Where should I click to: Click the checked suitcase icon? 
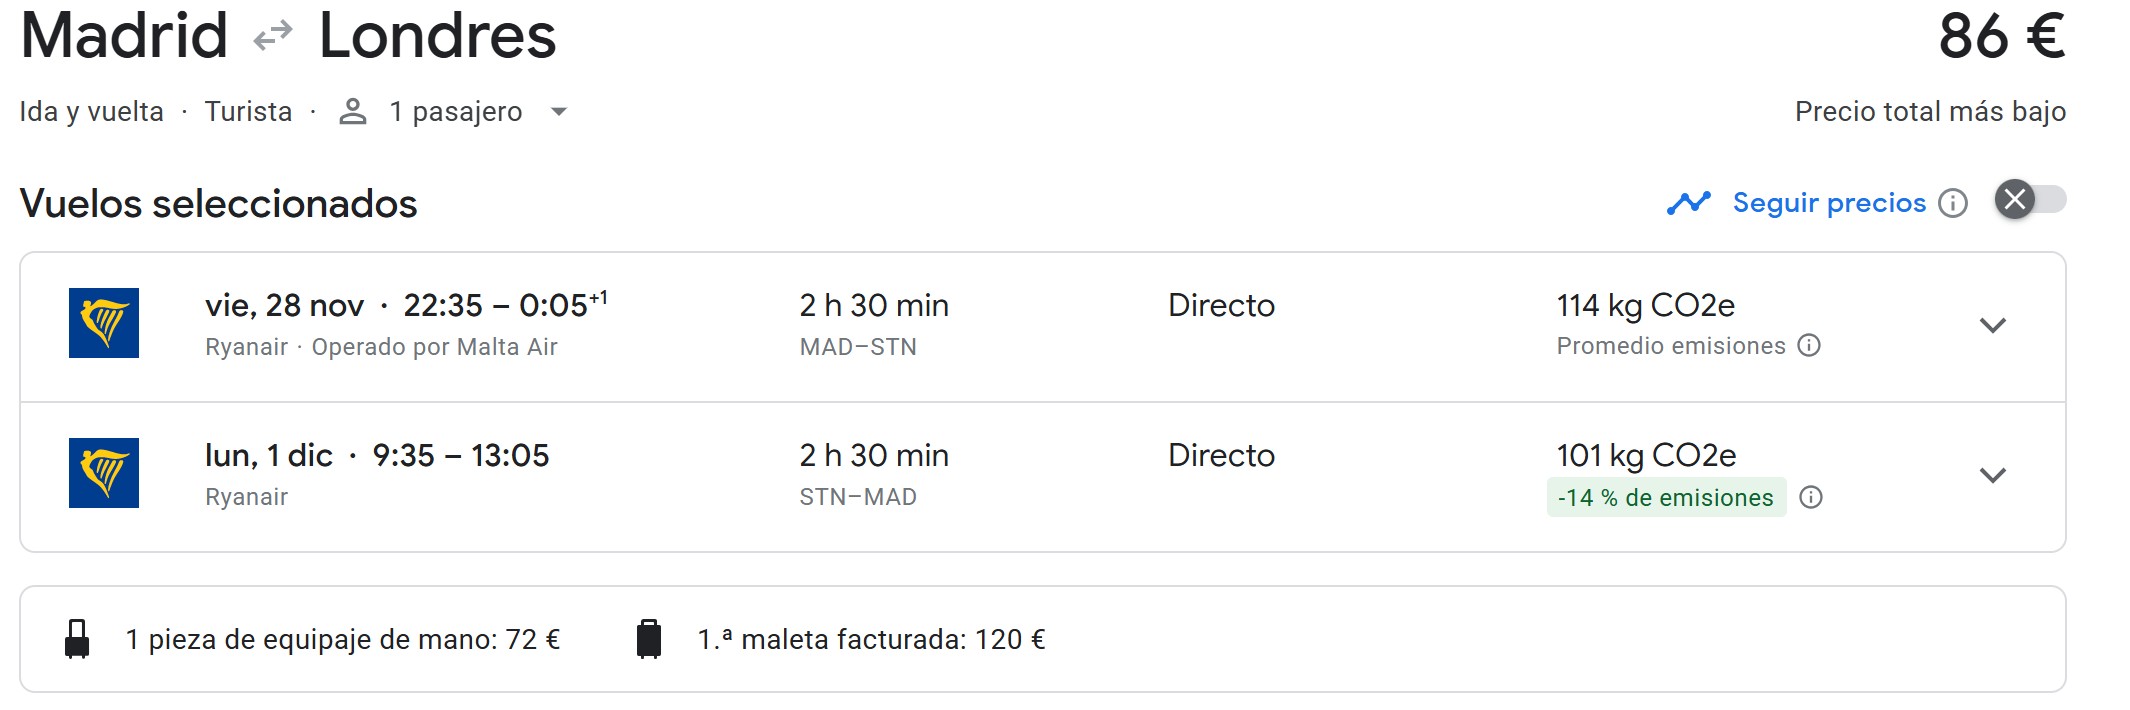click(x=649, y=639)
